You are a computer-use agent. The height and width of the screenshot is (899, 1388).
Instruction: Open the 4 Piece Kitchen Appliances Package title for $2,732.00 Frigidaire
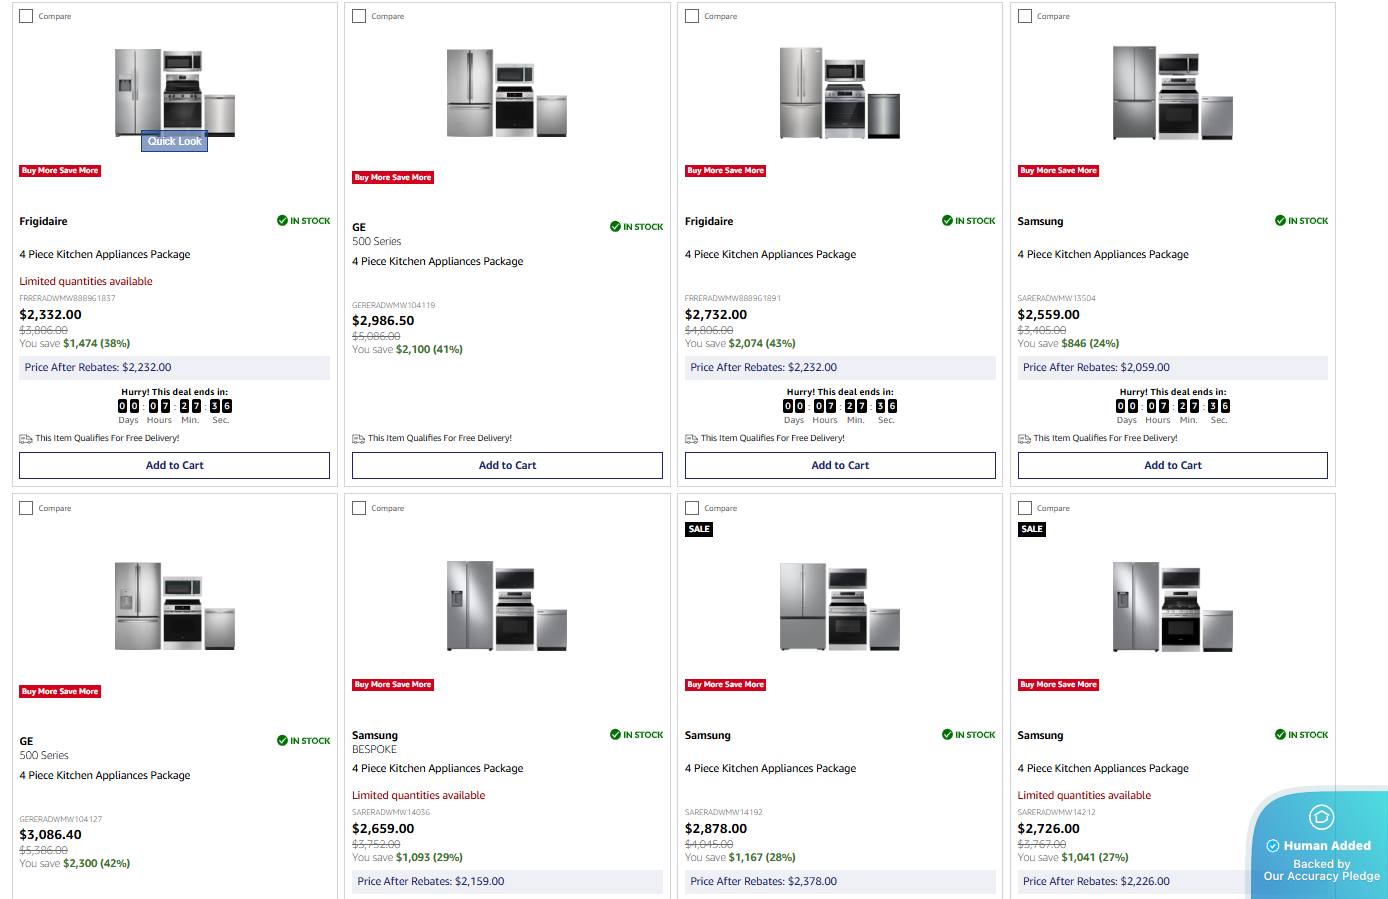click(x=770, y=254)
